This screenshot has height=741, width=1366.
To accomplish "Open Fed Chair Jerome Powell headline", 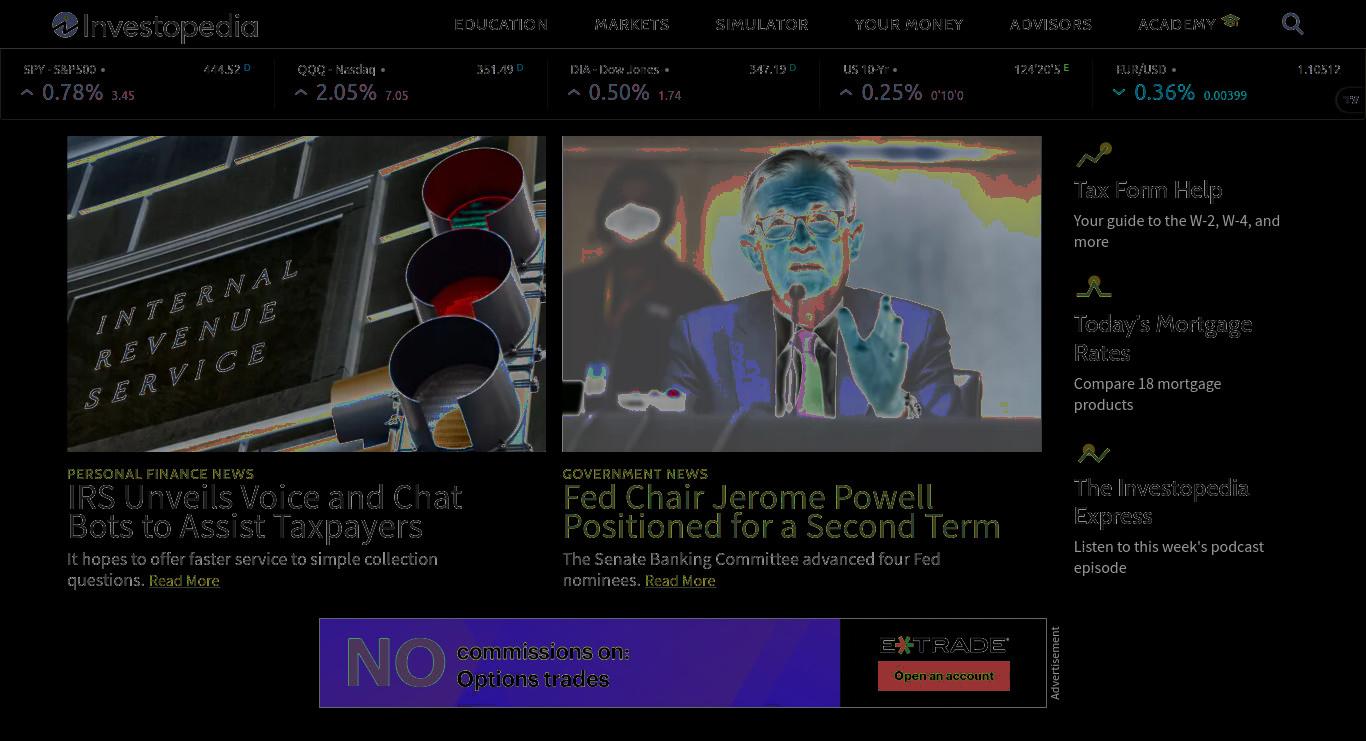I will [x=781, y=512].
